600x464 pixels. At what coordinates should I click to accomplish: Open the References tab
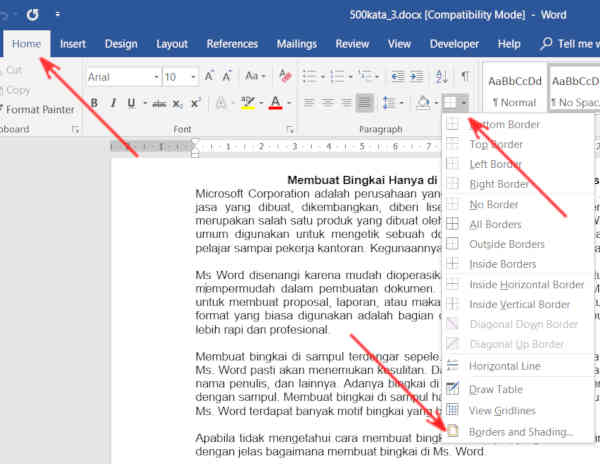pyautogui.click(x=232, y=44)
